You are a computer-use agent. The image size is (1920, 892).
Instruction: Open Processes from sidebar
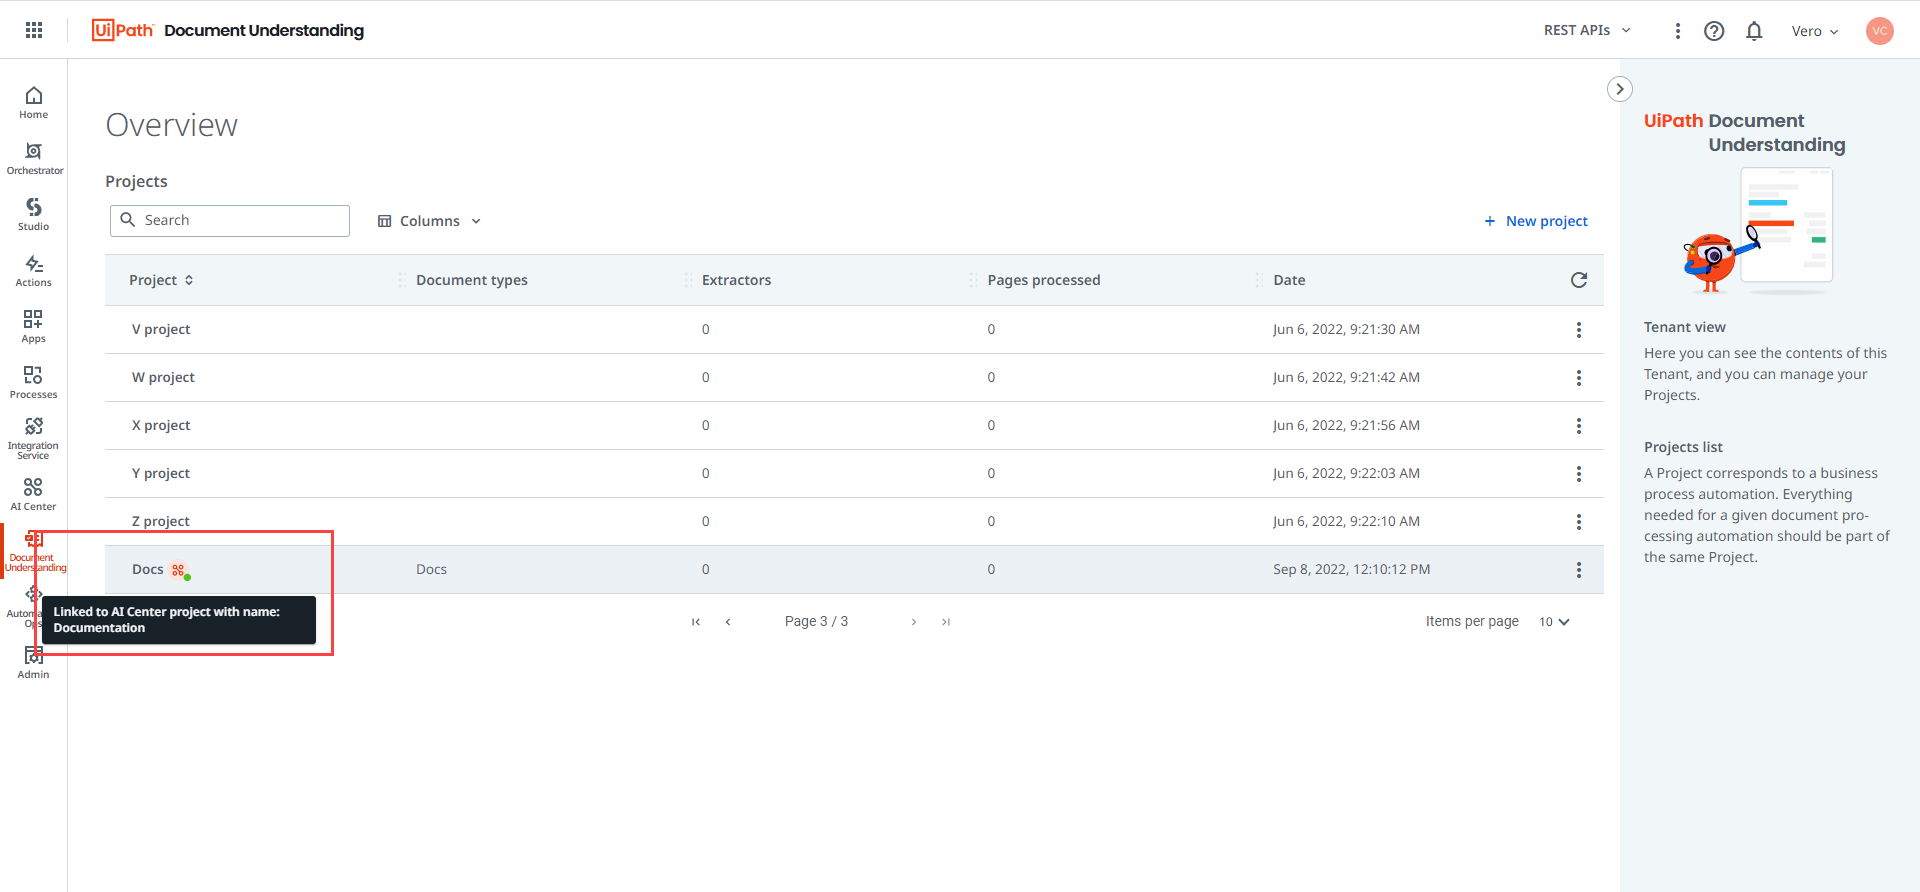[x=34, y=382]
